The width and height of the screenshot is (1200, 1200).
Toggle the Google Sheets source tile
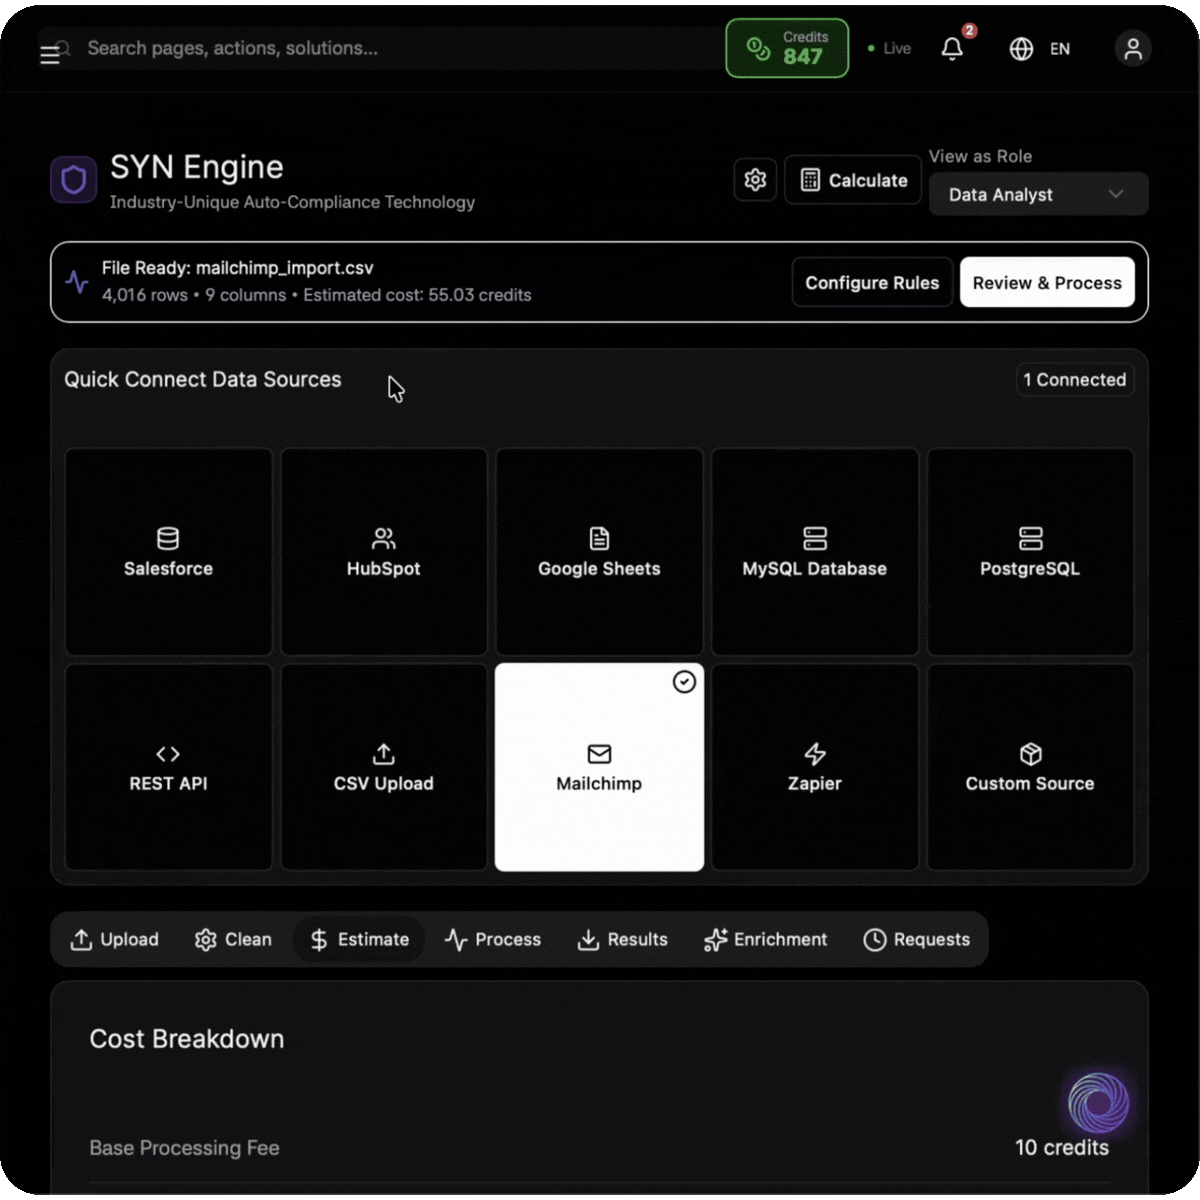click(x=599, y=552)
